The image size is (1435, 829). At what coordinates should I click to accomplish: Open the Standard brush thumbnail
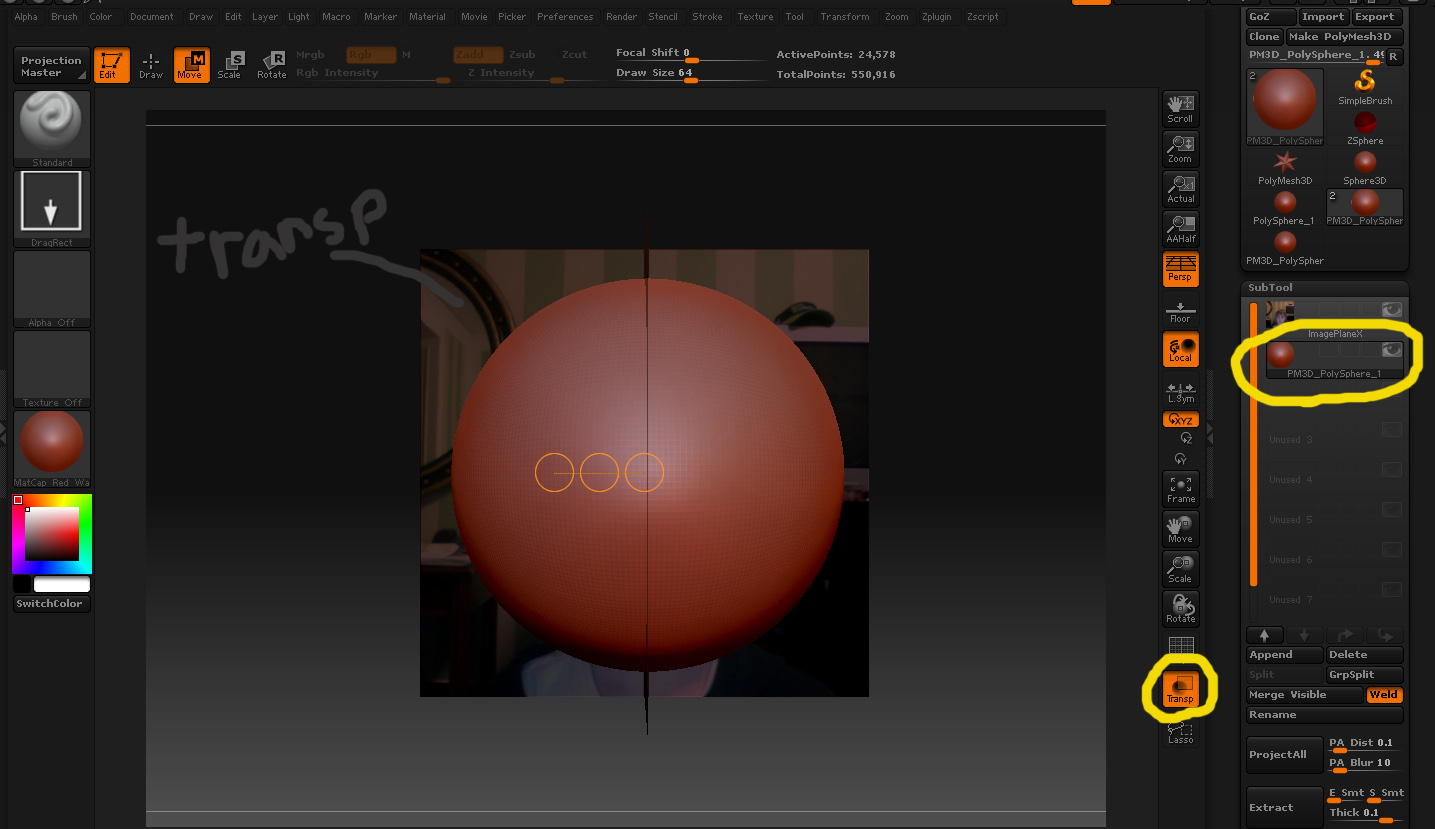[x=52, y=129]
